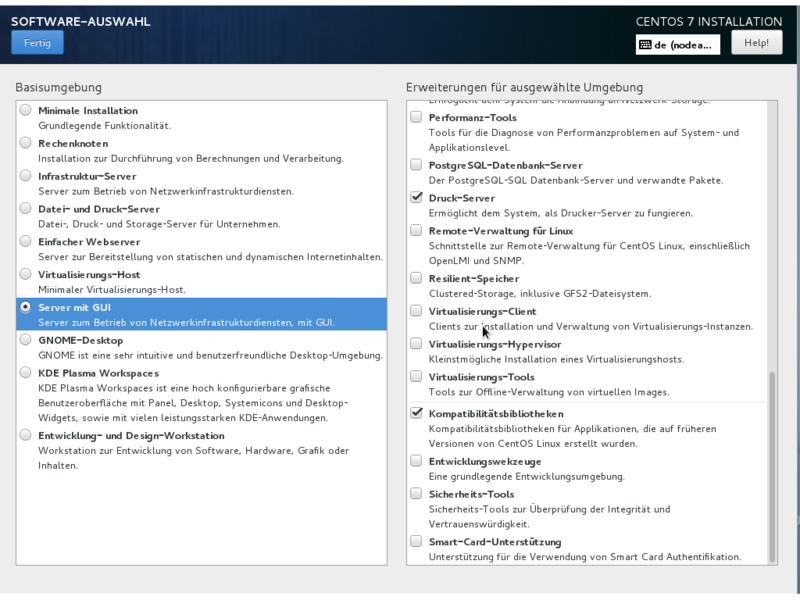Click the GNOME-Desktop label
Viewport: 800px width, 600px height.
[x=81, y=340]
